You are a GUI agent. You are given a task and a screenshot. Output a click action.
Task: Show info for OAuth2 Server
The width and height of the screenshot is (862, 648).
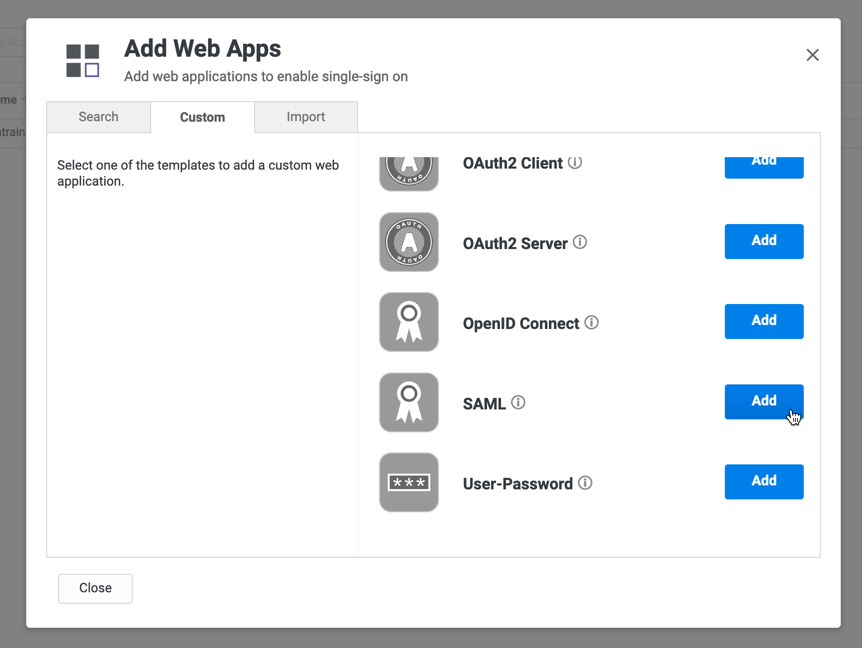point(580,243)
